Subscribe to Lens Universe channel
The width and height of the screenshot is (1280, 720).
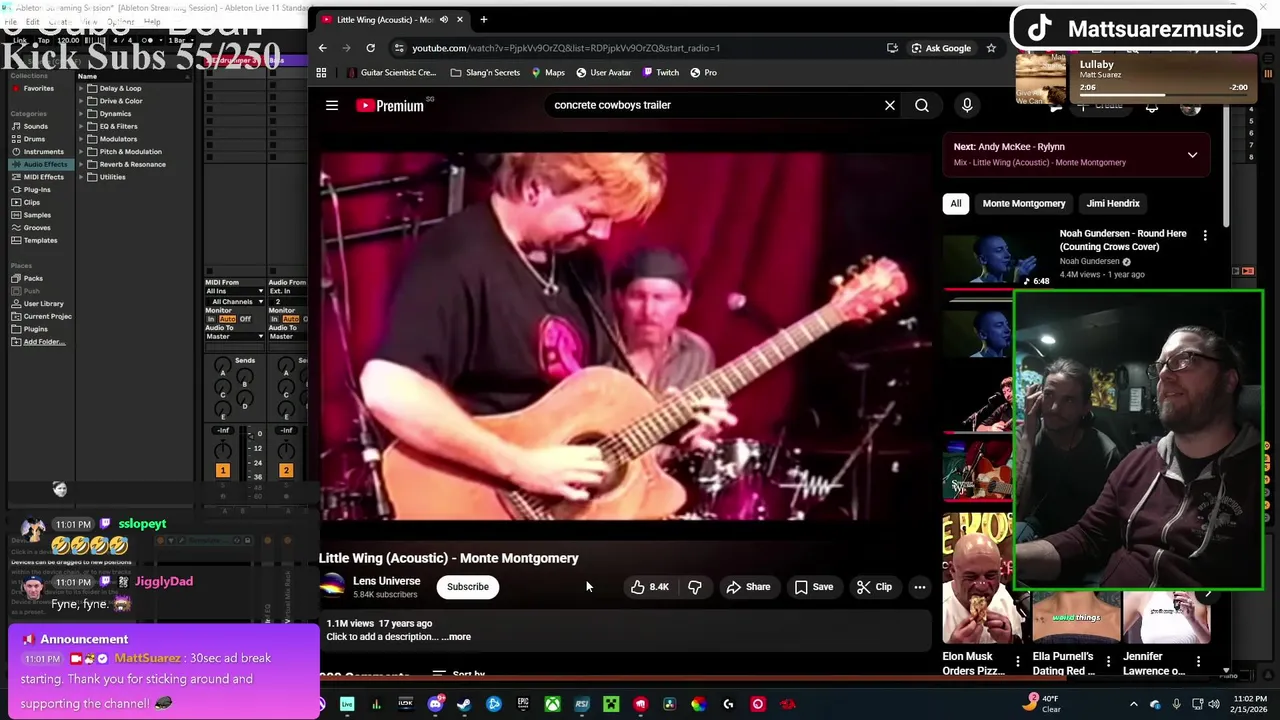[468, 587]
